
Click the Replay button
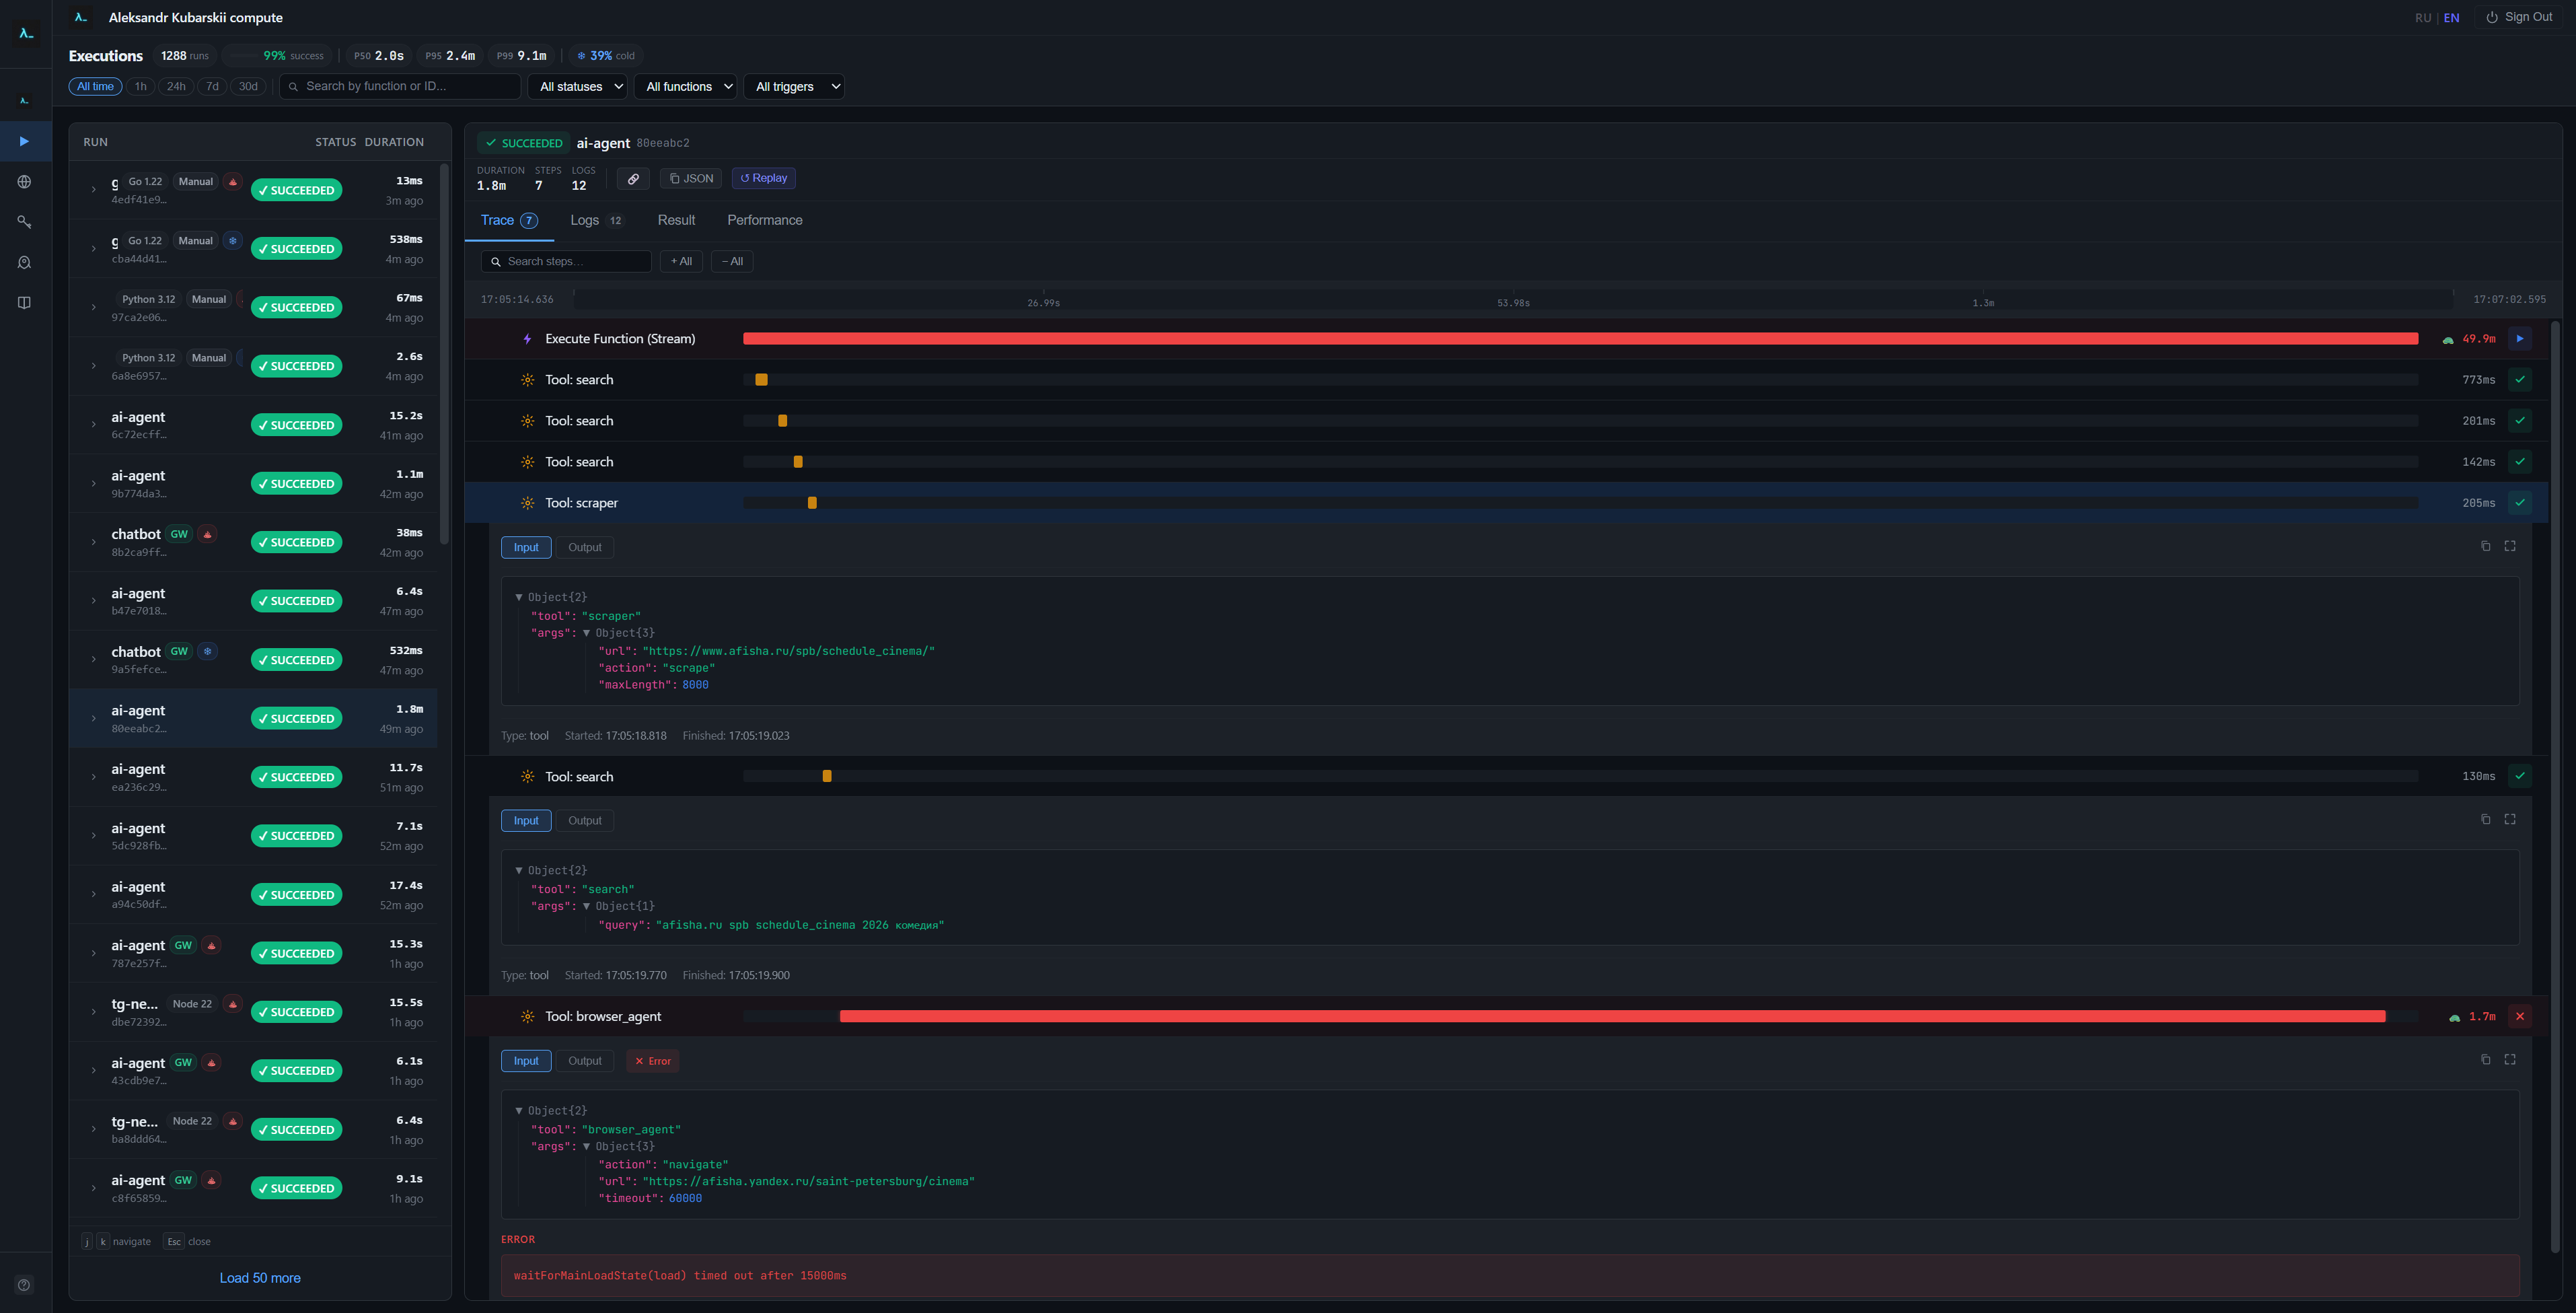763,178
